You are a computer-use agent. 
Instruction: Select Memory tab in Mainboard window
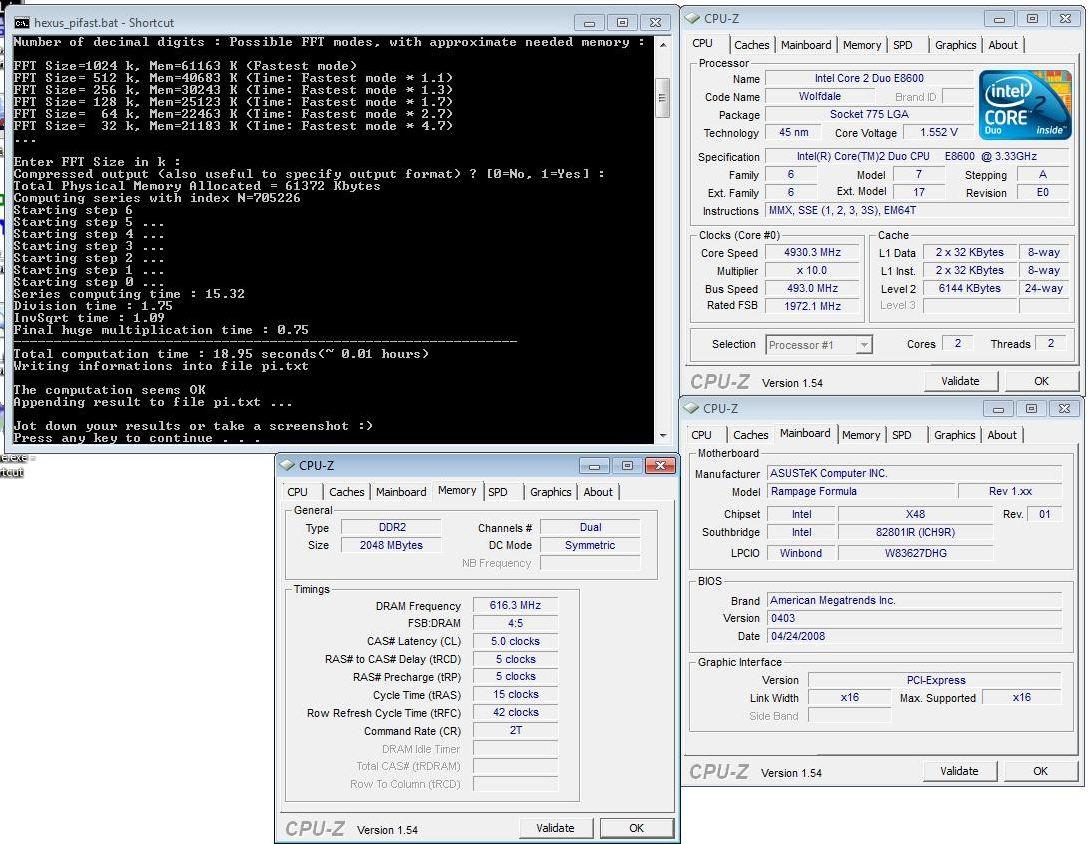861,435
